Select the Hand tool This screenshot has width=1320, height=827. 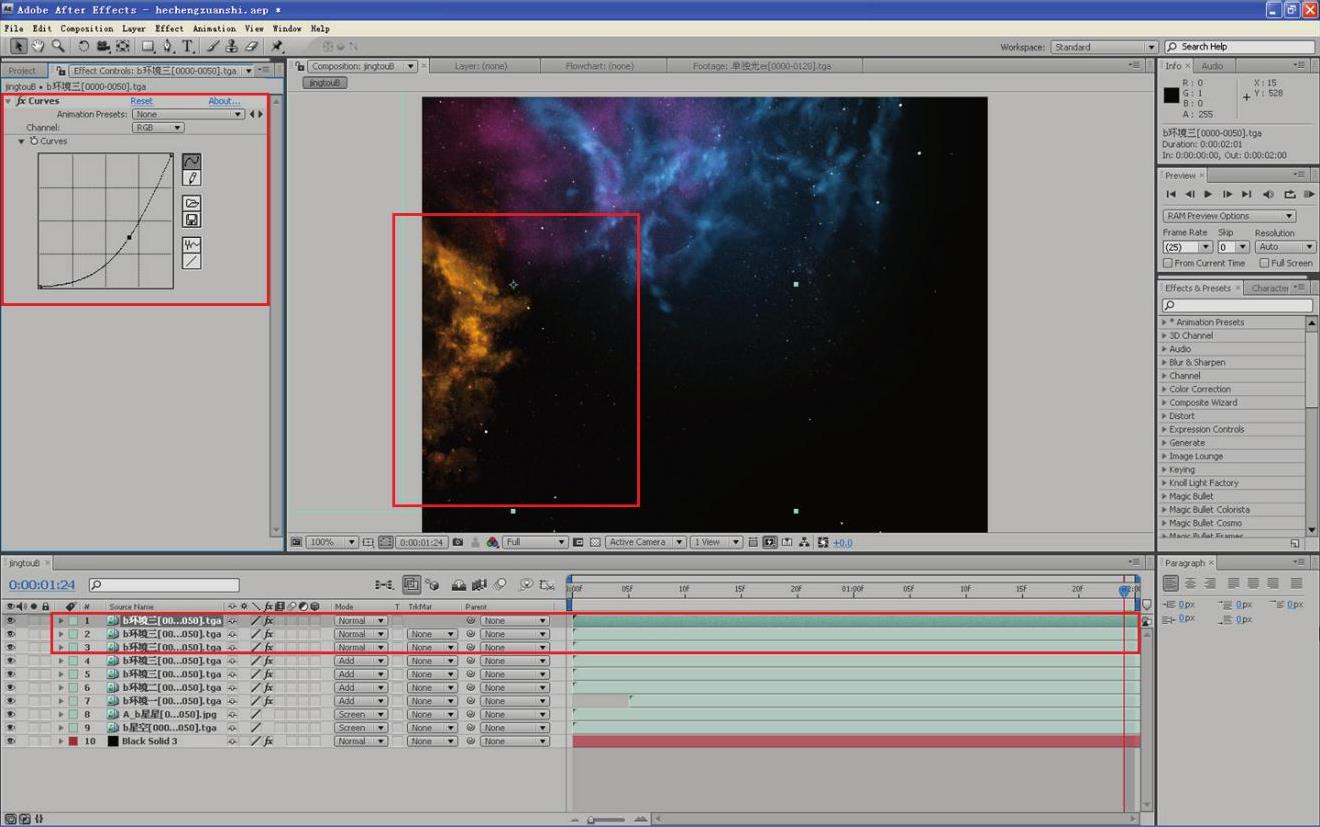[x=38, y=46]
